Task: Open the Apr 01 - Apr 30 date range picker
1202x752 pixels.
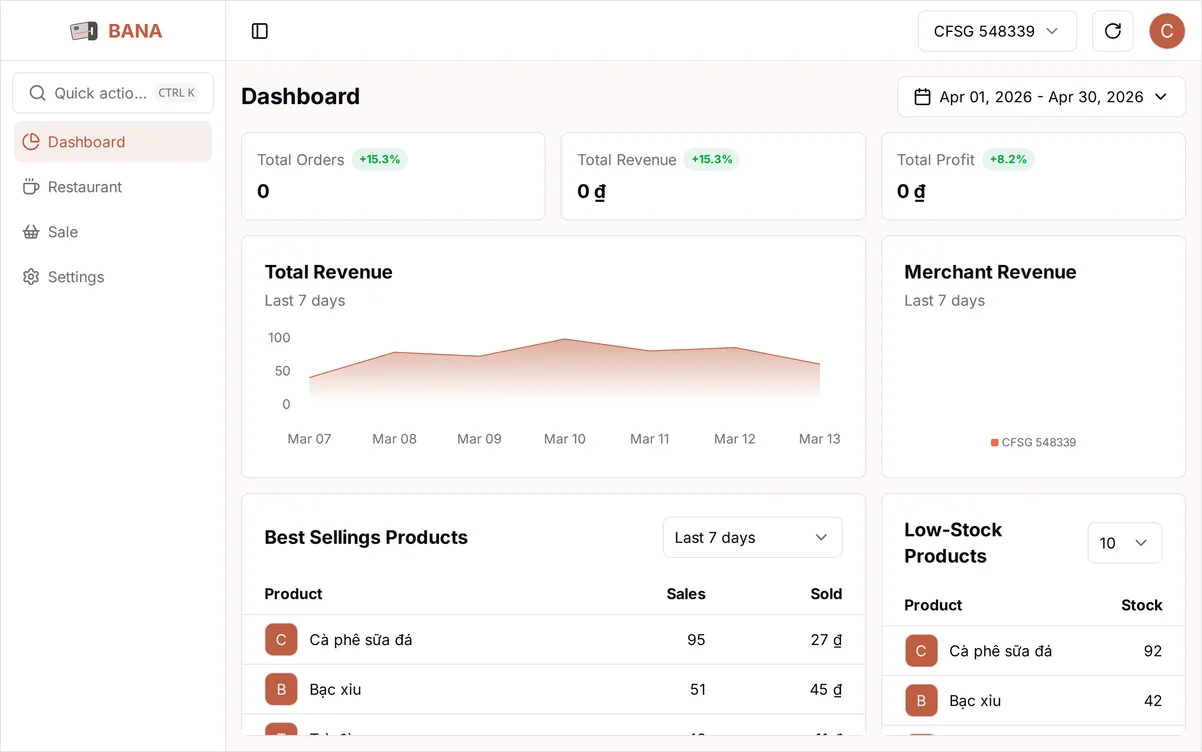Action: (1041, 97)
